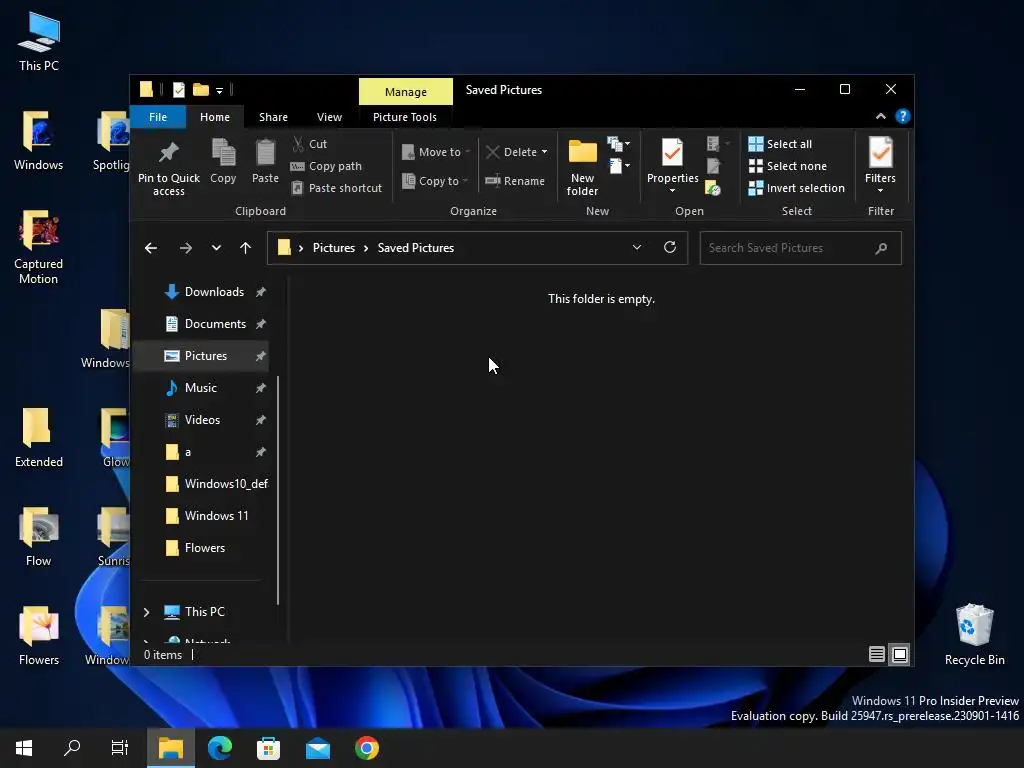The height and width of the screenshot is (768, 1024).
Task: Click Select all in ribbon
Action: (x=780, y=144)
